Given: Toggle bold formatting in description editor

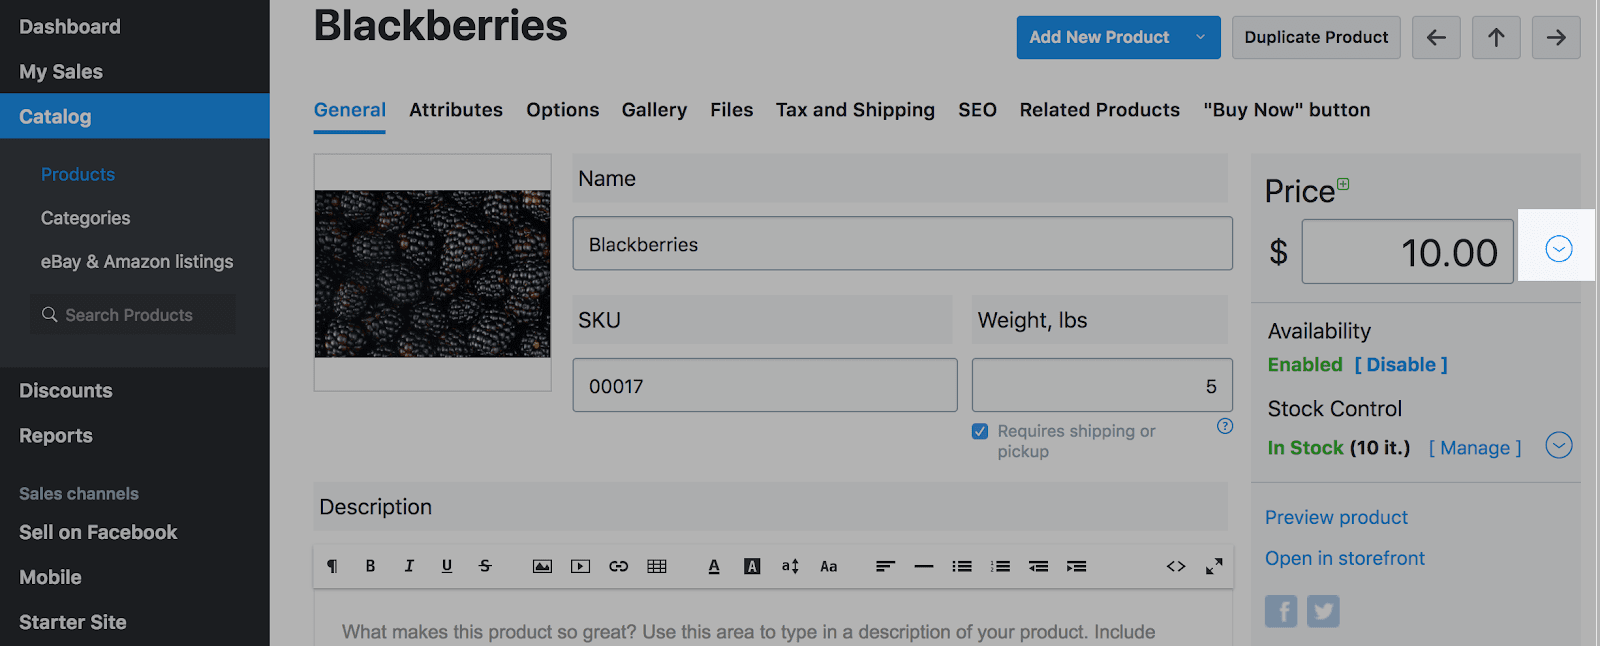Looking at the screenshot, I should pyautogui.click(x=370, y=566).
